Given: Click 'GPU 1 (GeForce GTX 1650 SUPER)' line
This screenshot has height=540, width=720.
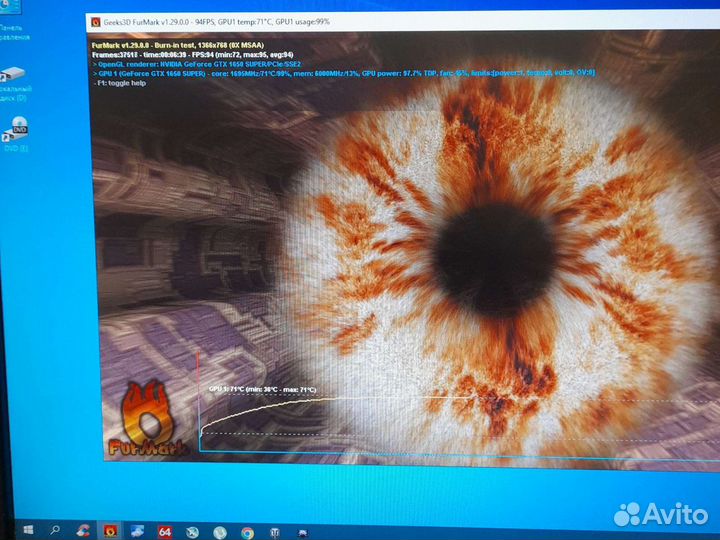Looking at the screenshot, I should [344, 73].
